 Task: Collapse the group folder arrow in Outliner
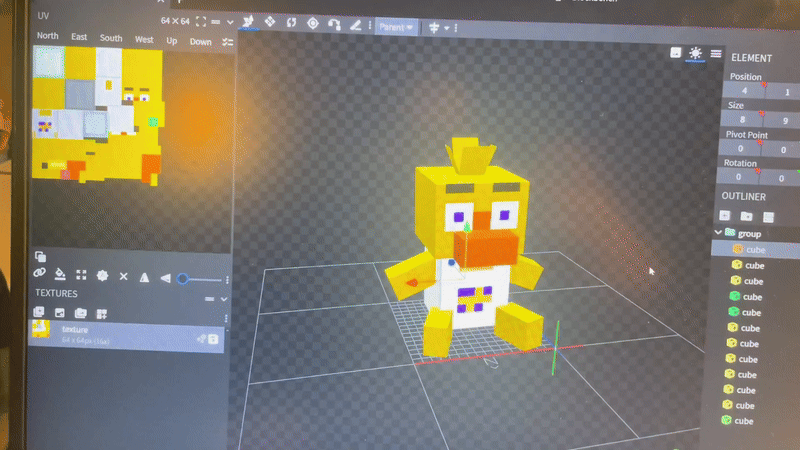718,232
